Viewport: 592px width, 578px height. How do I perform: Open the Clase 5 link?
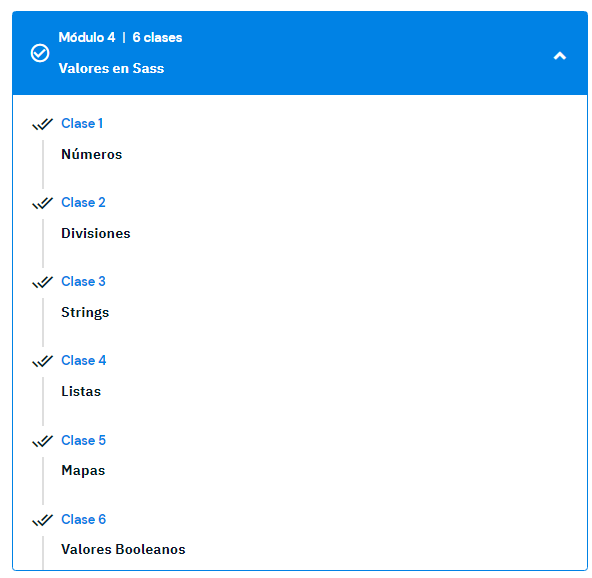point(83,440)
